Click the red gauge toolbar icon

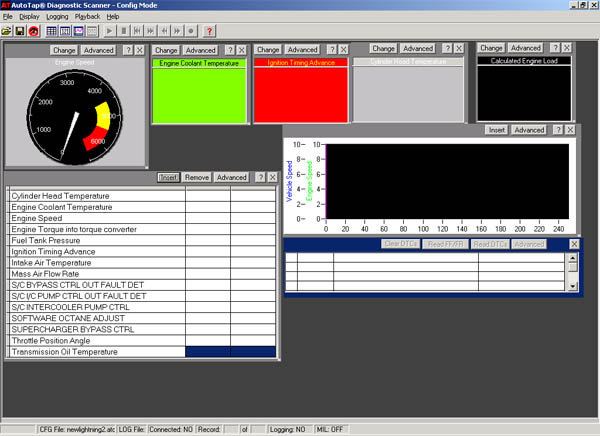tap(33, 32)
